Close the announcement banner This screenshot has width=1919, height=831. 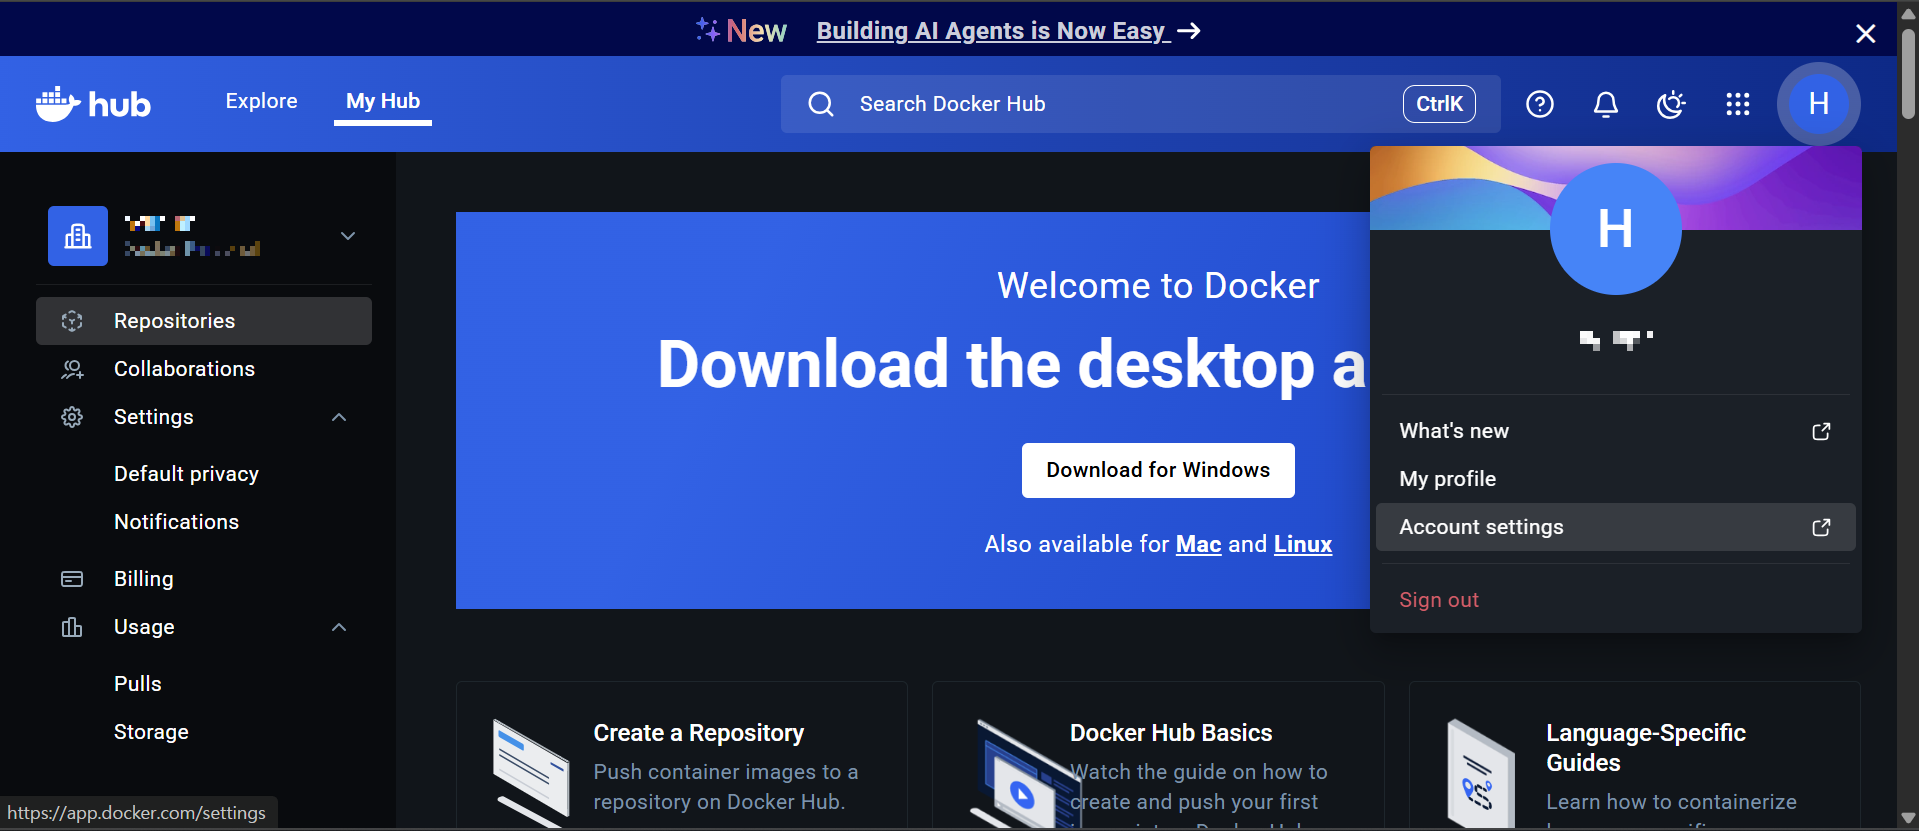tap(1865, 34)
